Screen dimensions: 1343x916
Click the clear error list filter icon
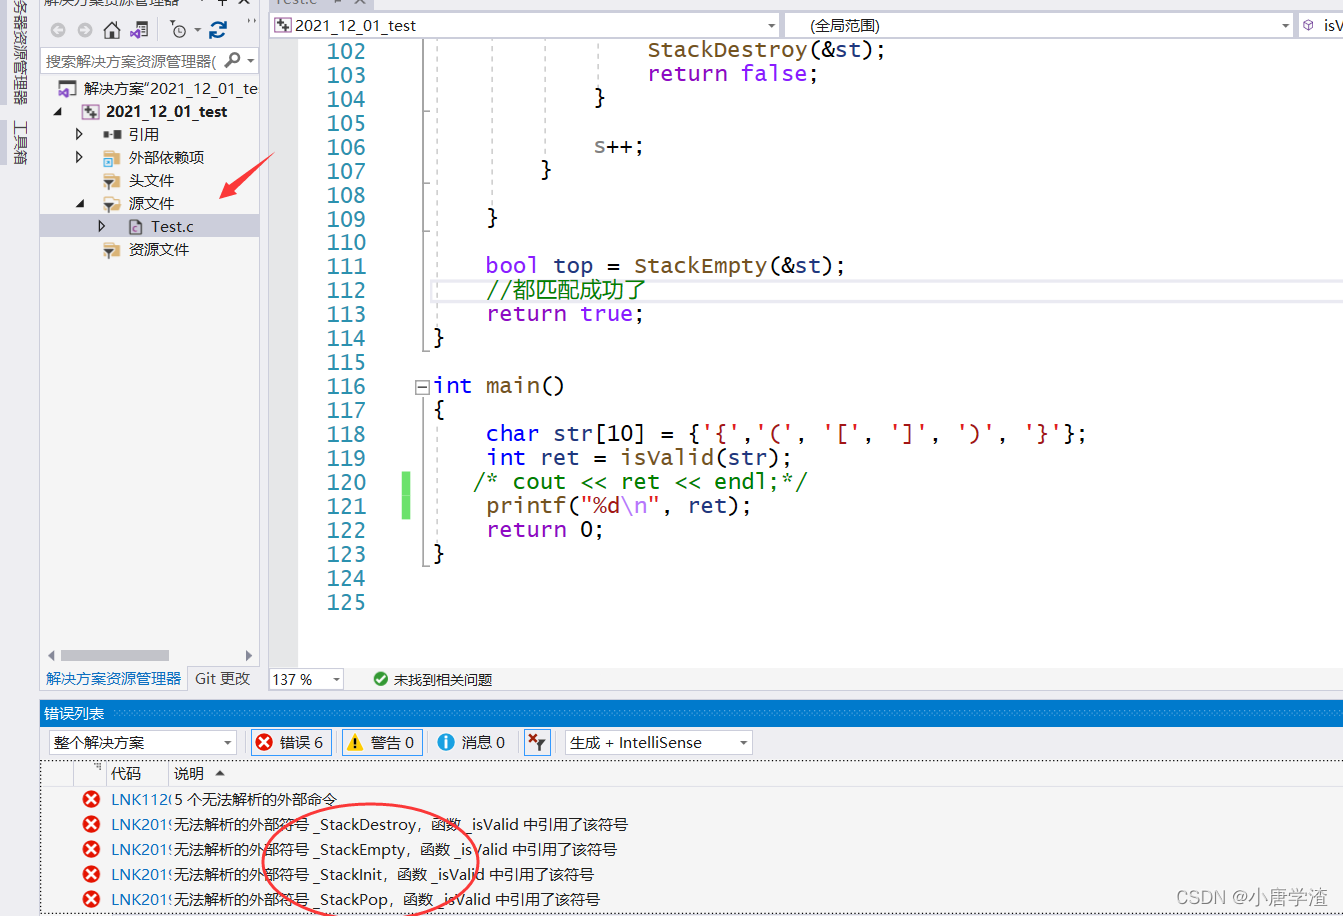537,742
